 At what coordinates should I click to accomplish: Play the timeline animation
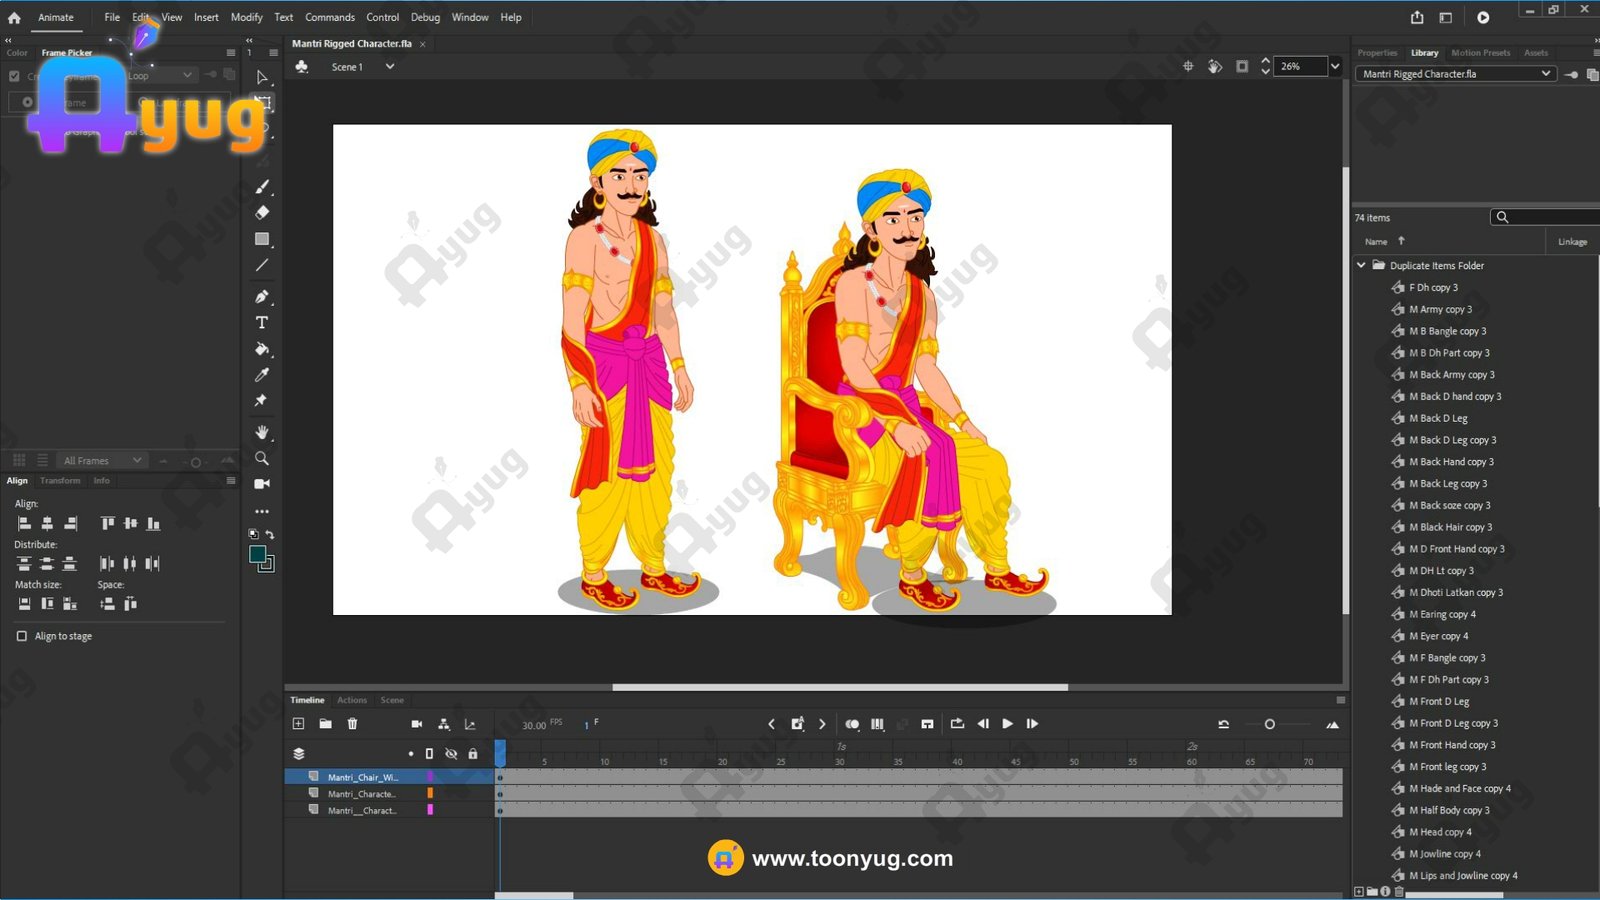1007,724
